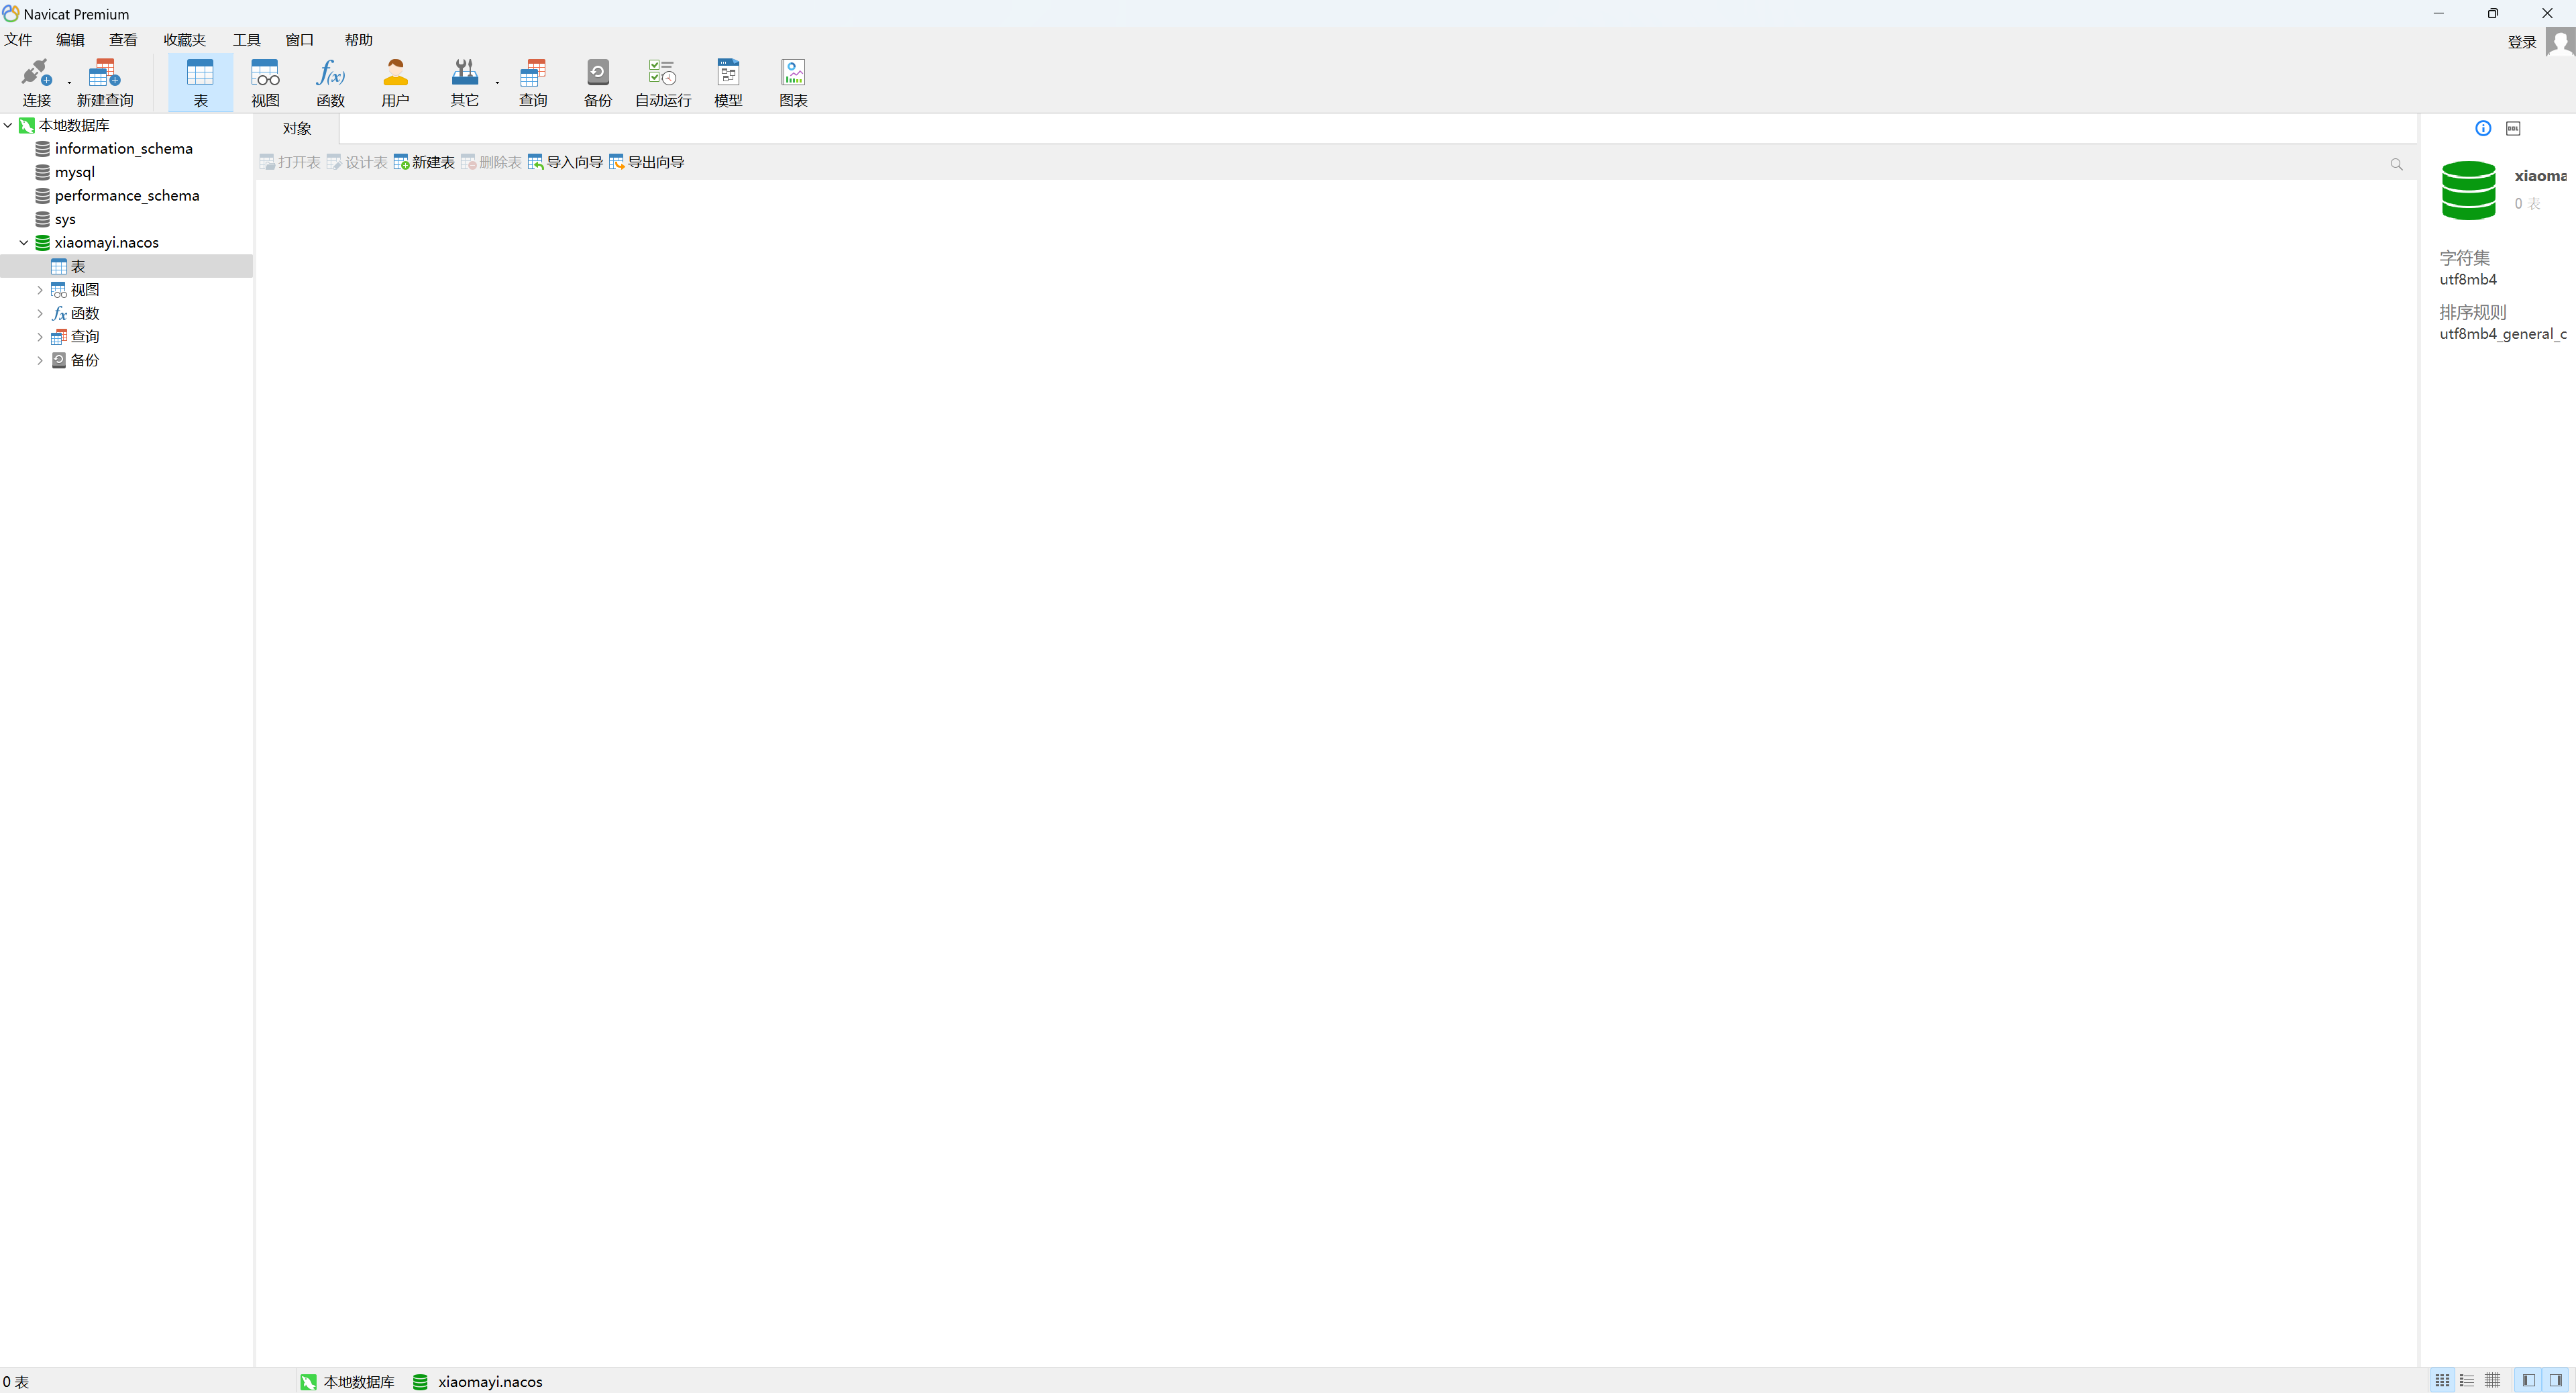Open the 查询 query toolbar icon
Viewport: 2576px width, 1393px height.
[533, 82]
